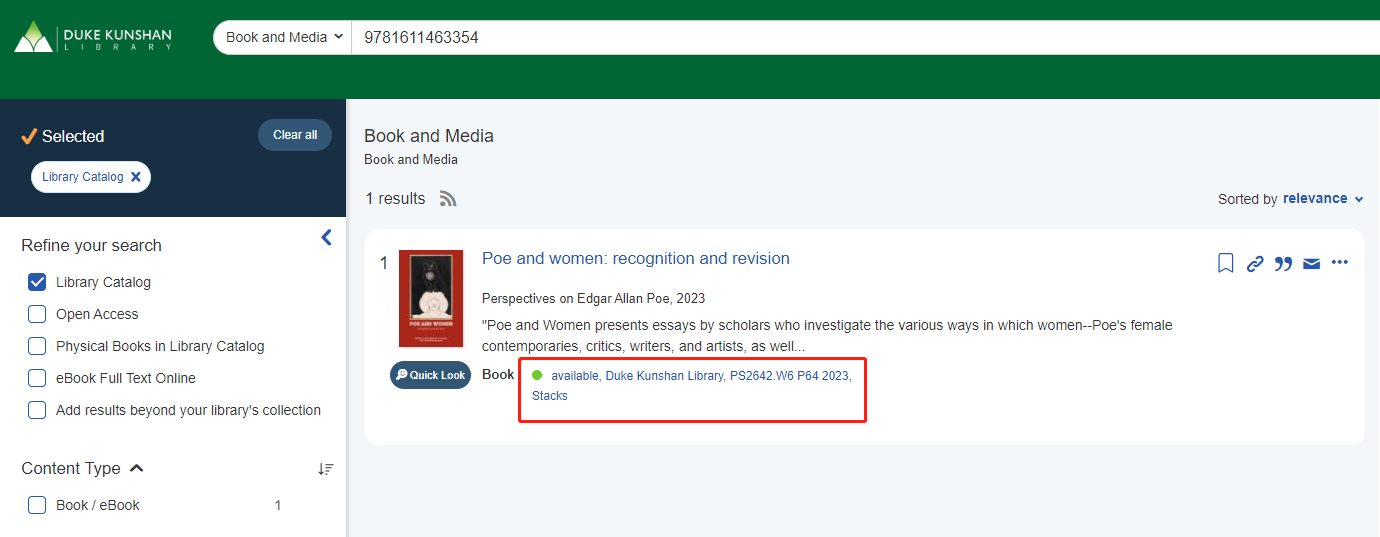Click the Poe and Women cover thumbnail

click(431, 298)
